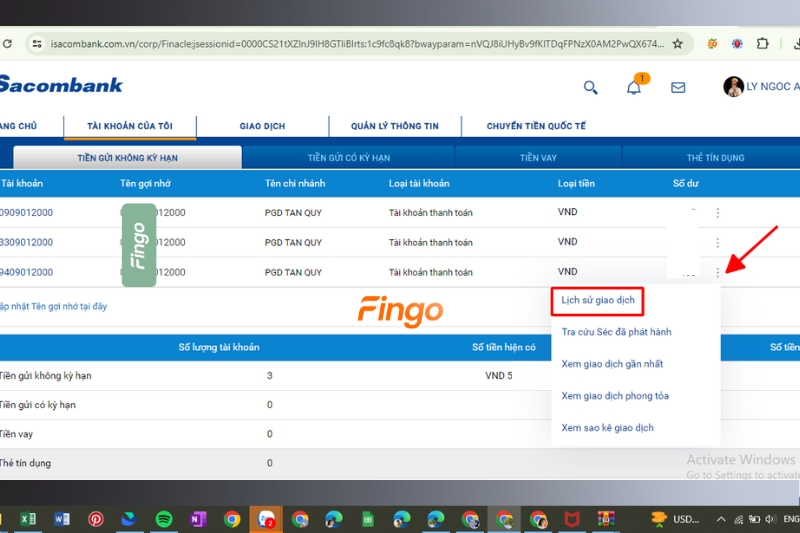Image resolution: width=800 pixels, height=533 pixels.
Task: Open McAfee red shield taskbar icon
Action: pyautogui.click(x=572, y=519)
